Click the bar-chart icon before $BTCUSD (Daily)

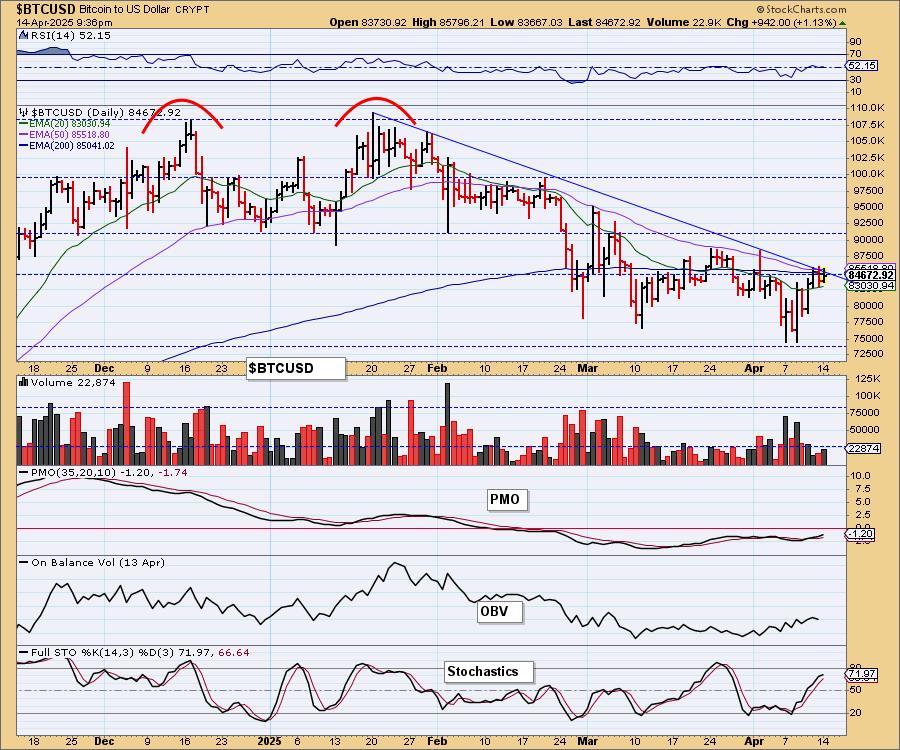(x=24, y=112)
